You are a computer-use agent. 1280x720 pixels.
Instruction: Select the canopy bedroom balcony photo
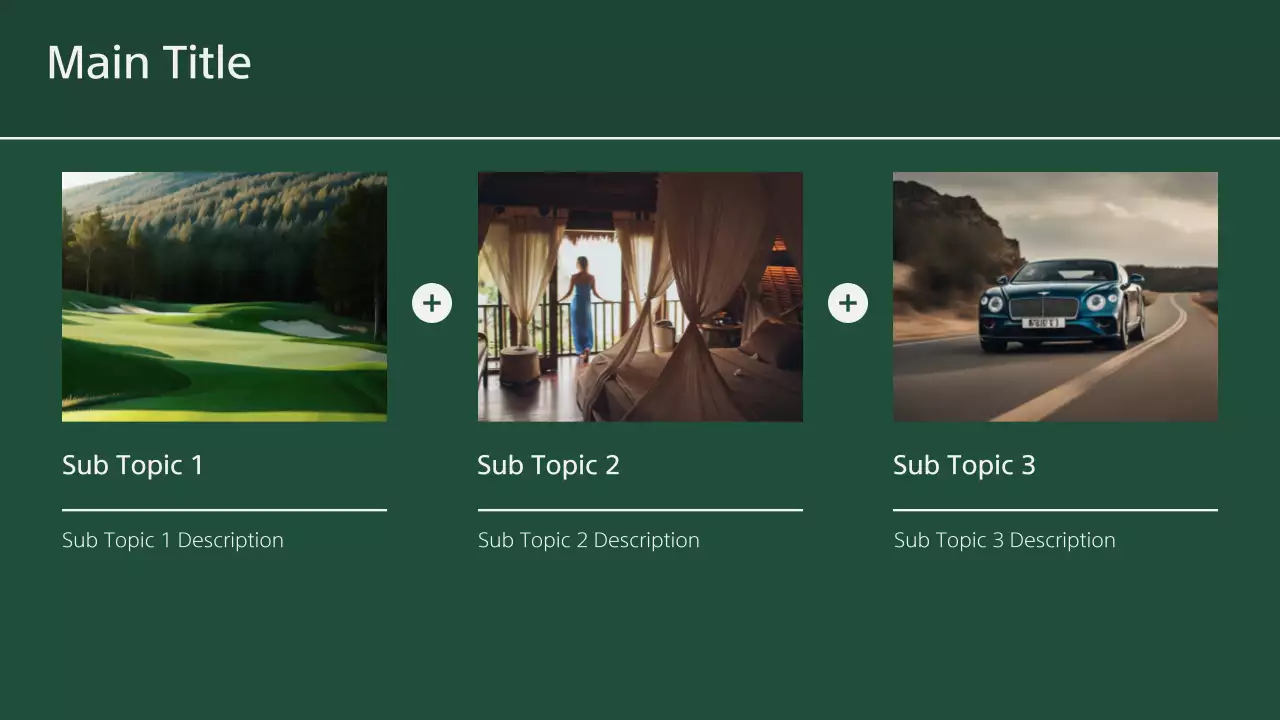pos(640,296)
